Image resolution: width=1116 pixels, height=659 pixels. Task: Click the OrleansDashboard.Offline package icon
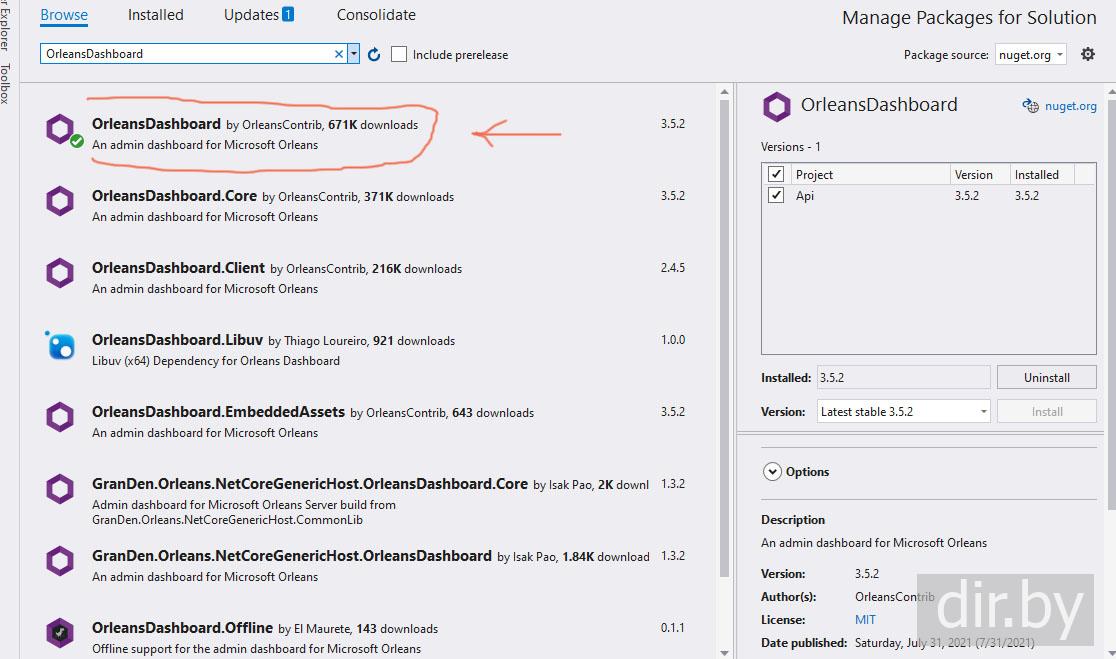click(60, 634)
